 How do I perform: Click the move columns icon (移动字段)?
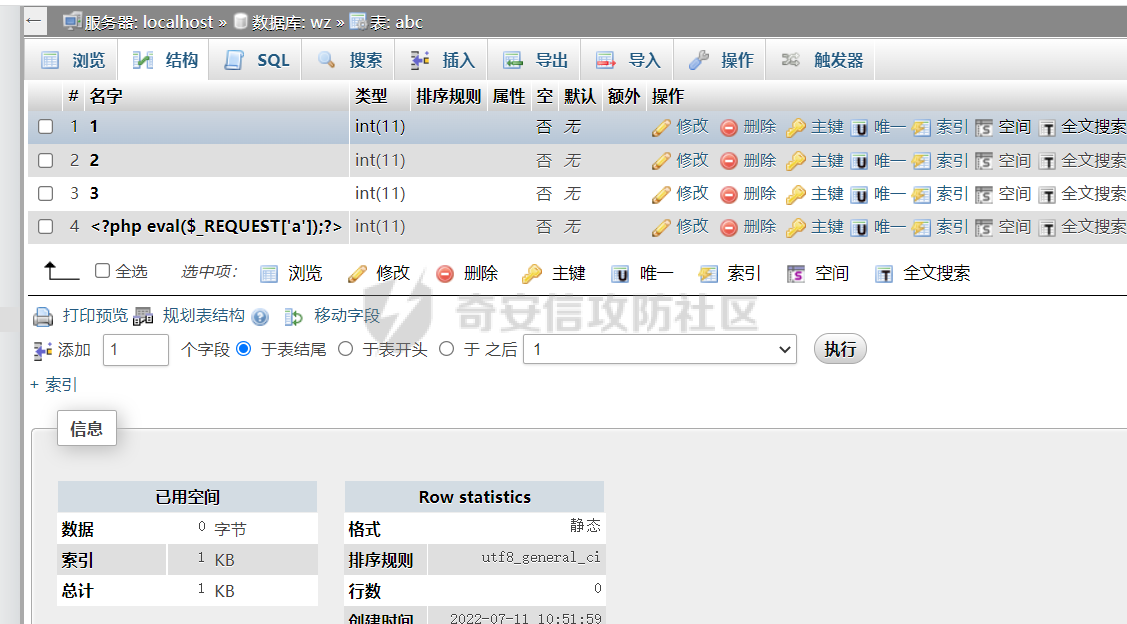tap(294, 317)
